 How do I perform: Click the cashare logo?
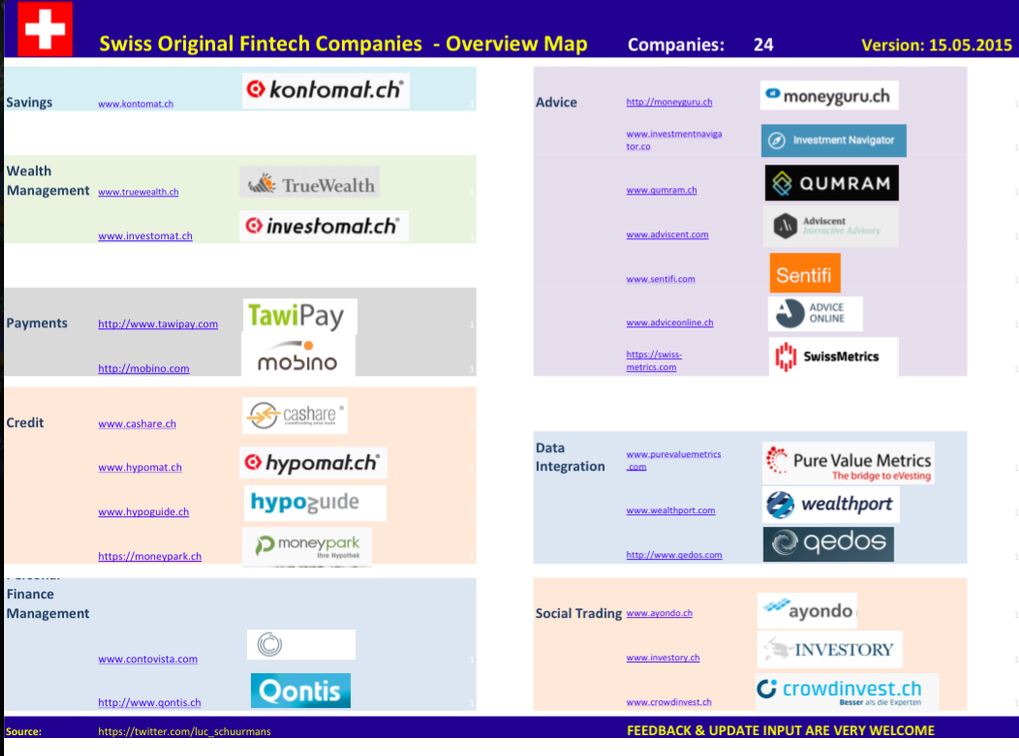pos(295,415)
